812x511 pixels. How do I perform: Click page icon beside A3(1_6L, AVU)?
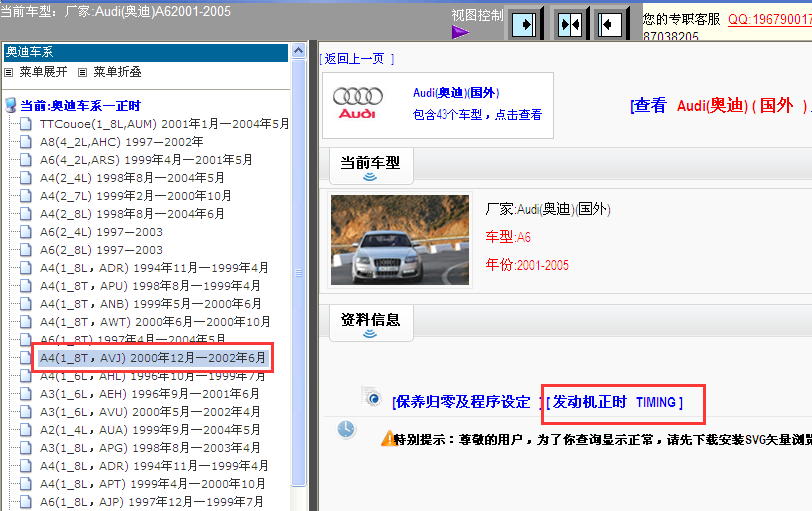click(25, 412)
